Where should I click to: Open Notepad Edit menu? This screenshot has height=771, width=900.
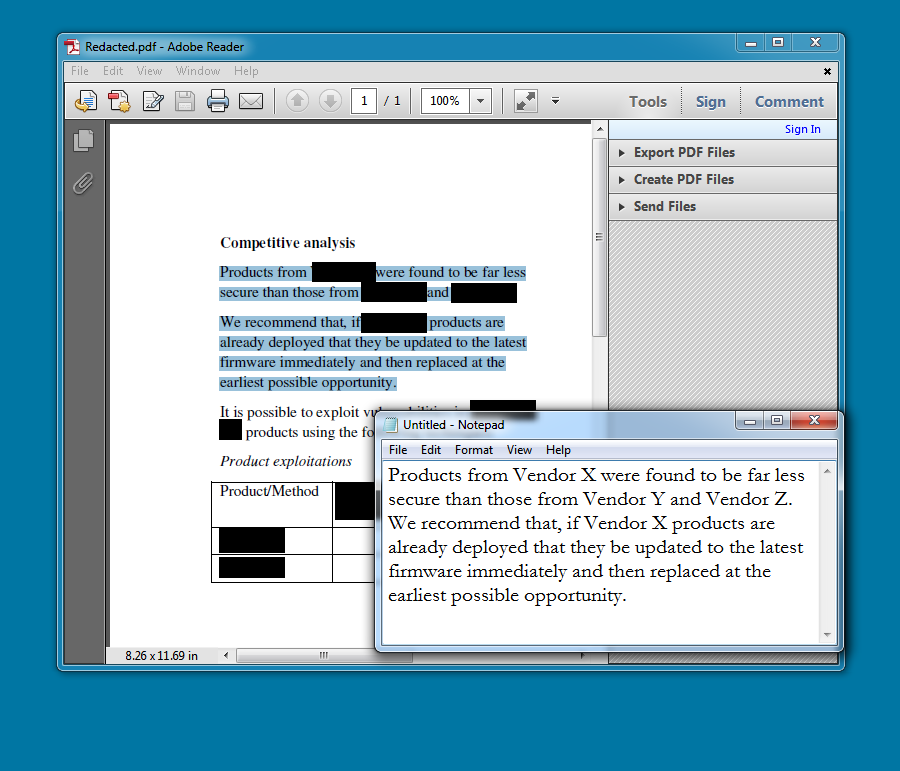[430, 450]
